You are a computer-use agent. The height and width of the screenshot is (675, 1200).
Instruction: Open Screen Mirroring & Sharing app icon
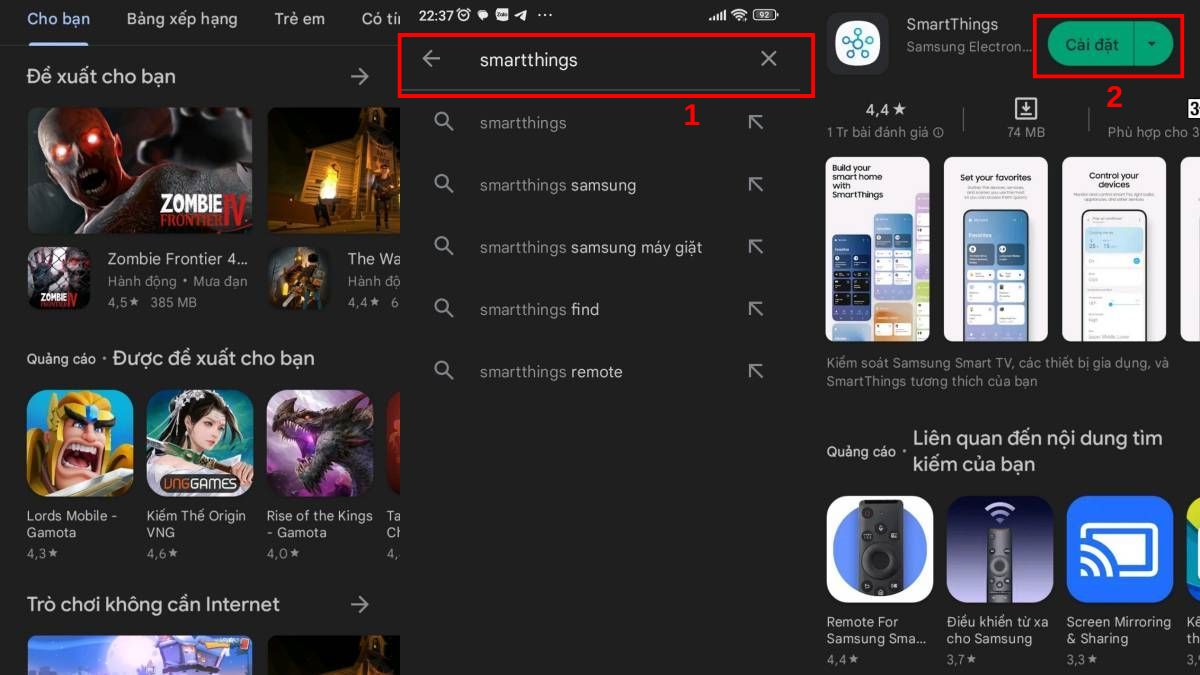pyautogui.click(x=1120, y=549)
